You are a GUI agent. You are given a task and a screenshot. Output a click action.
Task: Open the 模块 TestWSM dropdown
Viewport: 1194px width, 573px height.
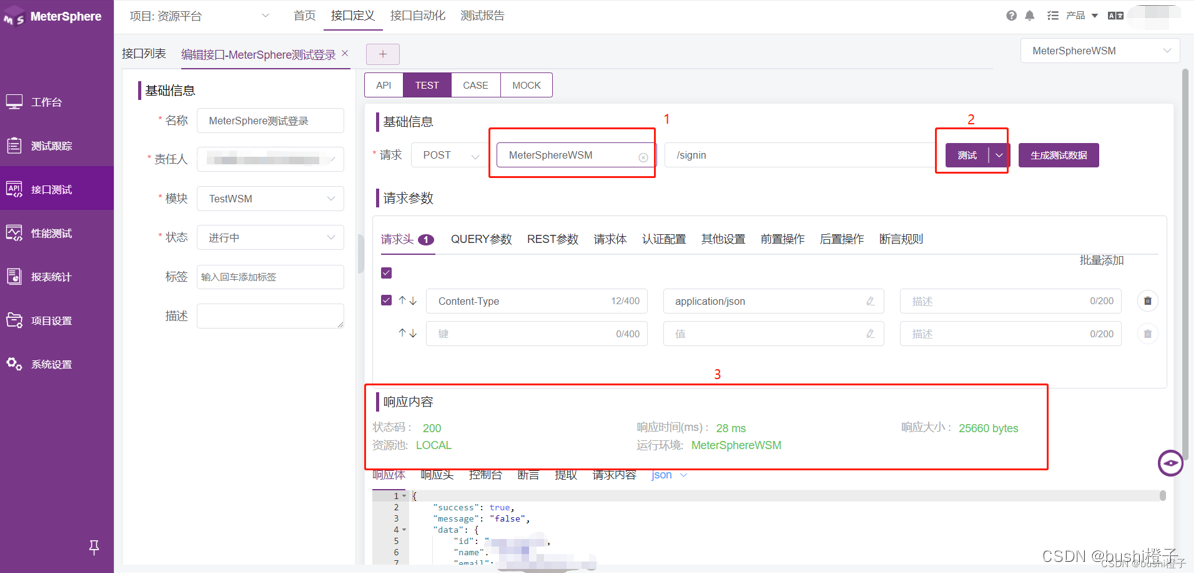click(270, 198)
